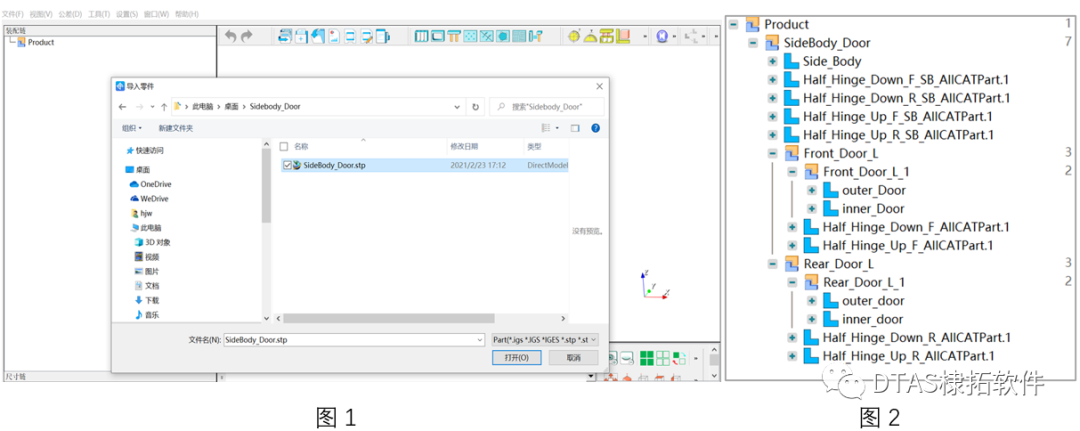
Task: Open the 视图(V) menu
Action: point(41,14)
